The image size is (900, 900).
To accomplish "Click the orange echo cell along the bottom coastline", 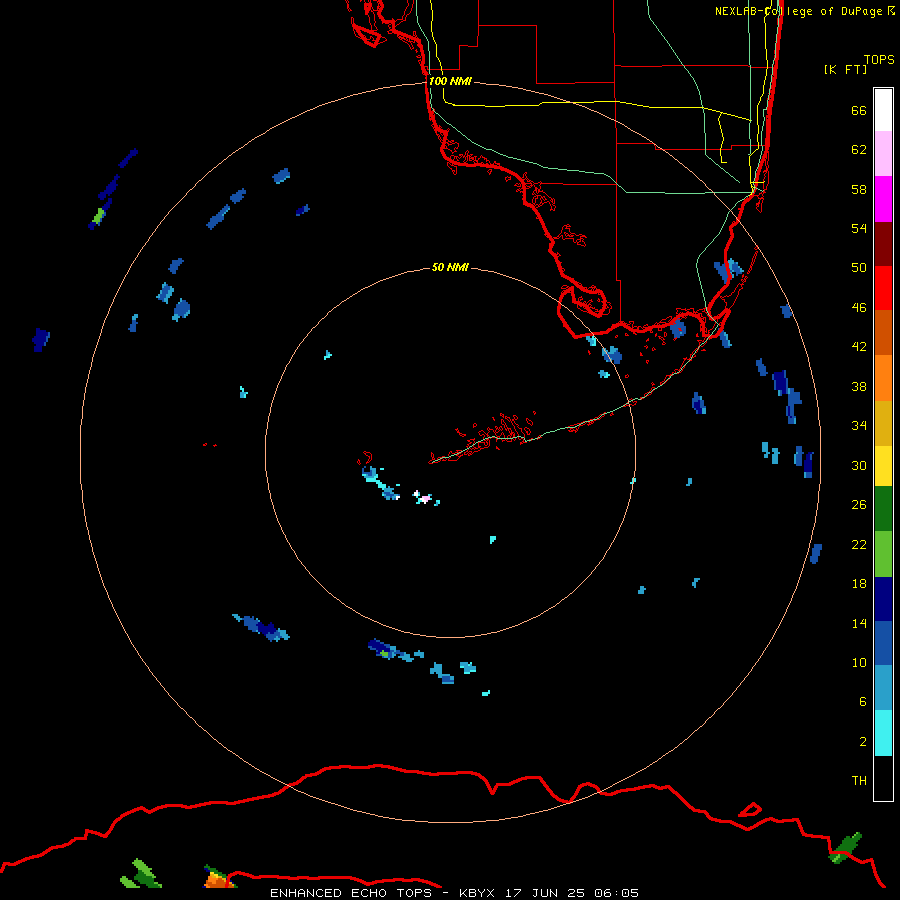I will click(x=217, y=879).
